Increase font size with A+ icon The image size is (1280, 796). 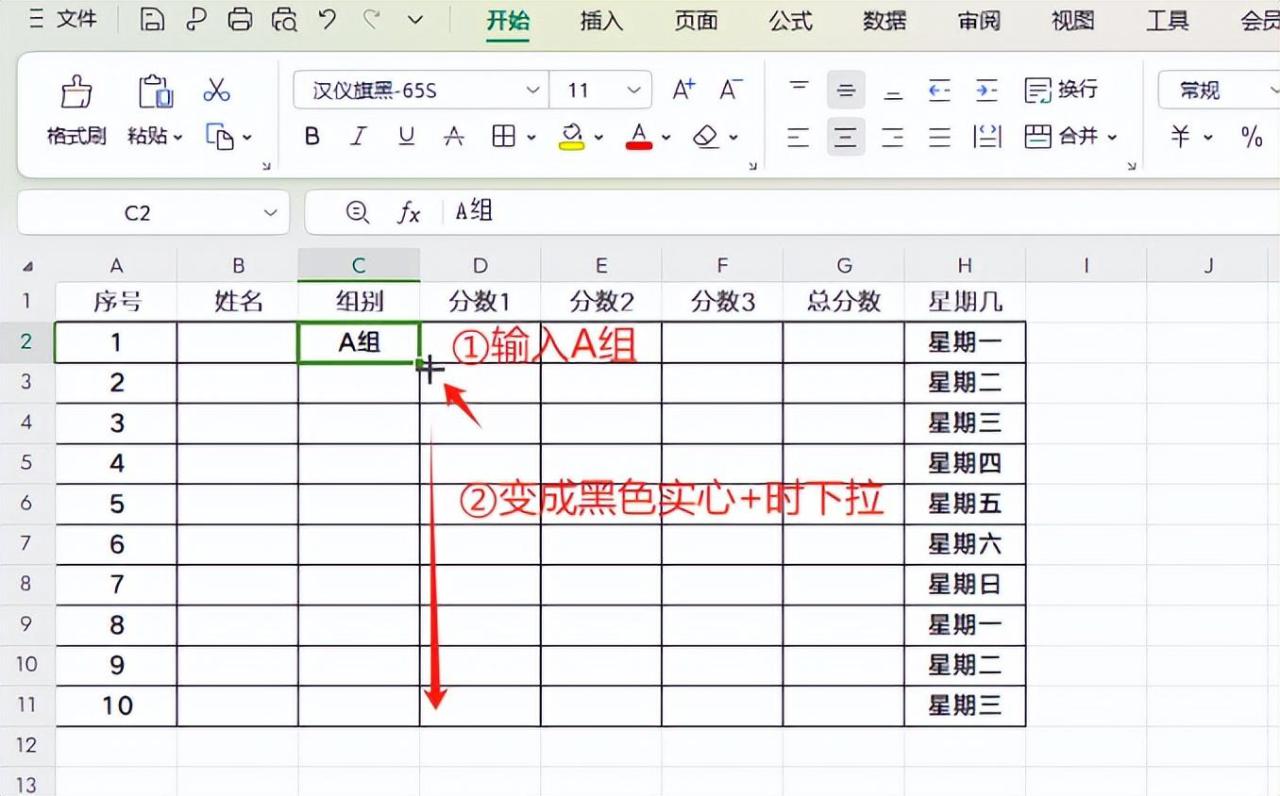[684, 90]
